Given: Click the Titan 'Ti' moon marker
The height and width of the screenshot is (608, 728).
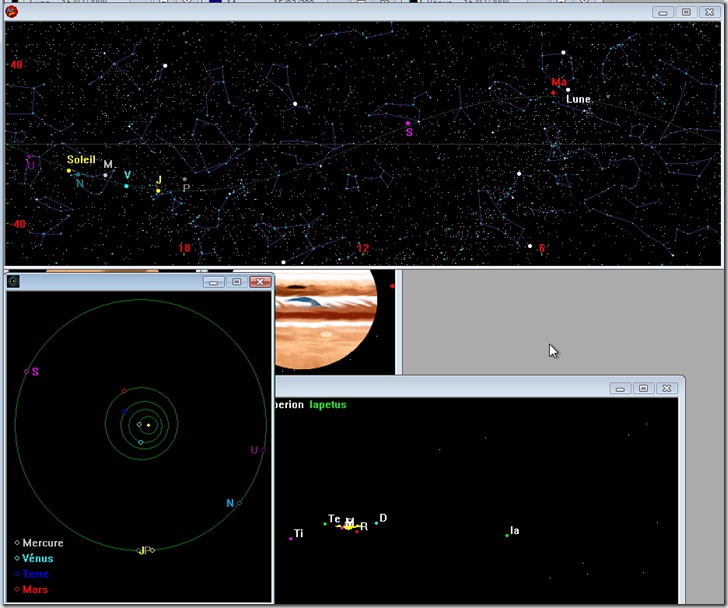Looking at the screenshot, I should coord(291,538).
